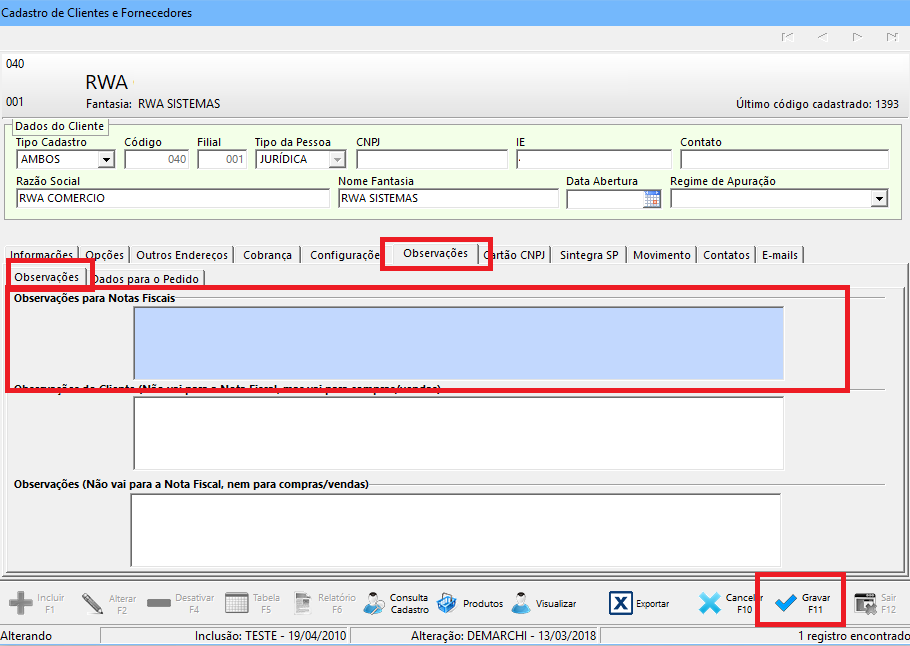Image resolution: width=910 pixels, height=646 pixels.
Task: Click the Contato input field
Action: click(785, 160)
